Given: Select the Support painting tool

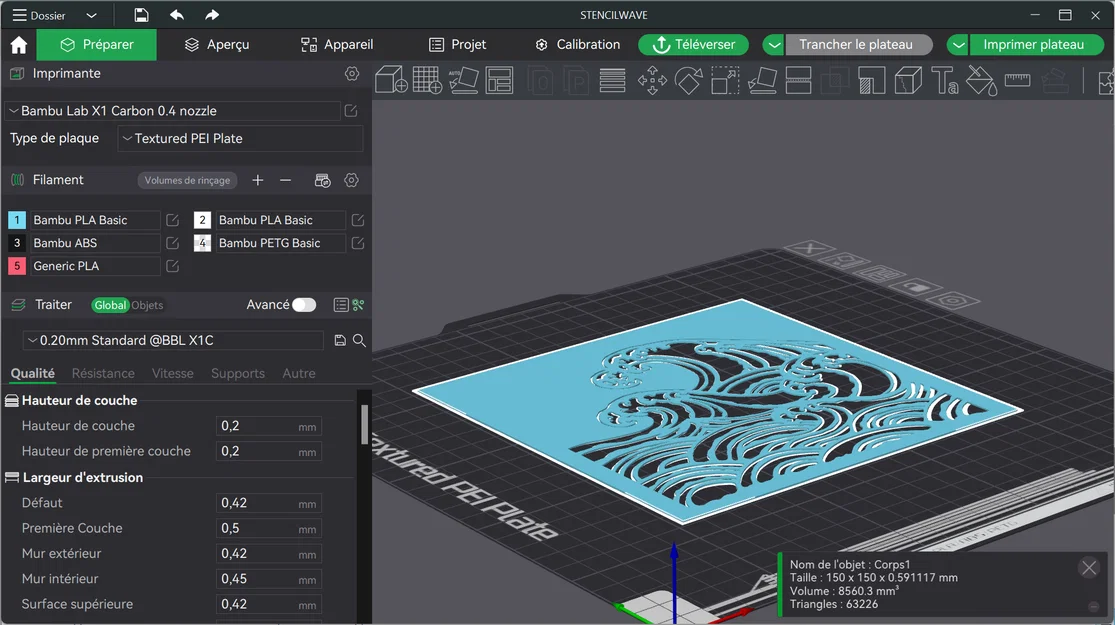Looking at the screenshot, I should coord(871,80).
